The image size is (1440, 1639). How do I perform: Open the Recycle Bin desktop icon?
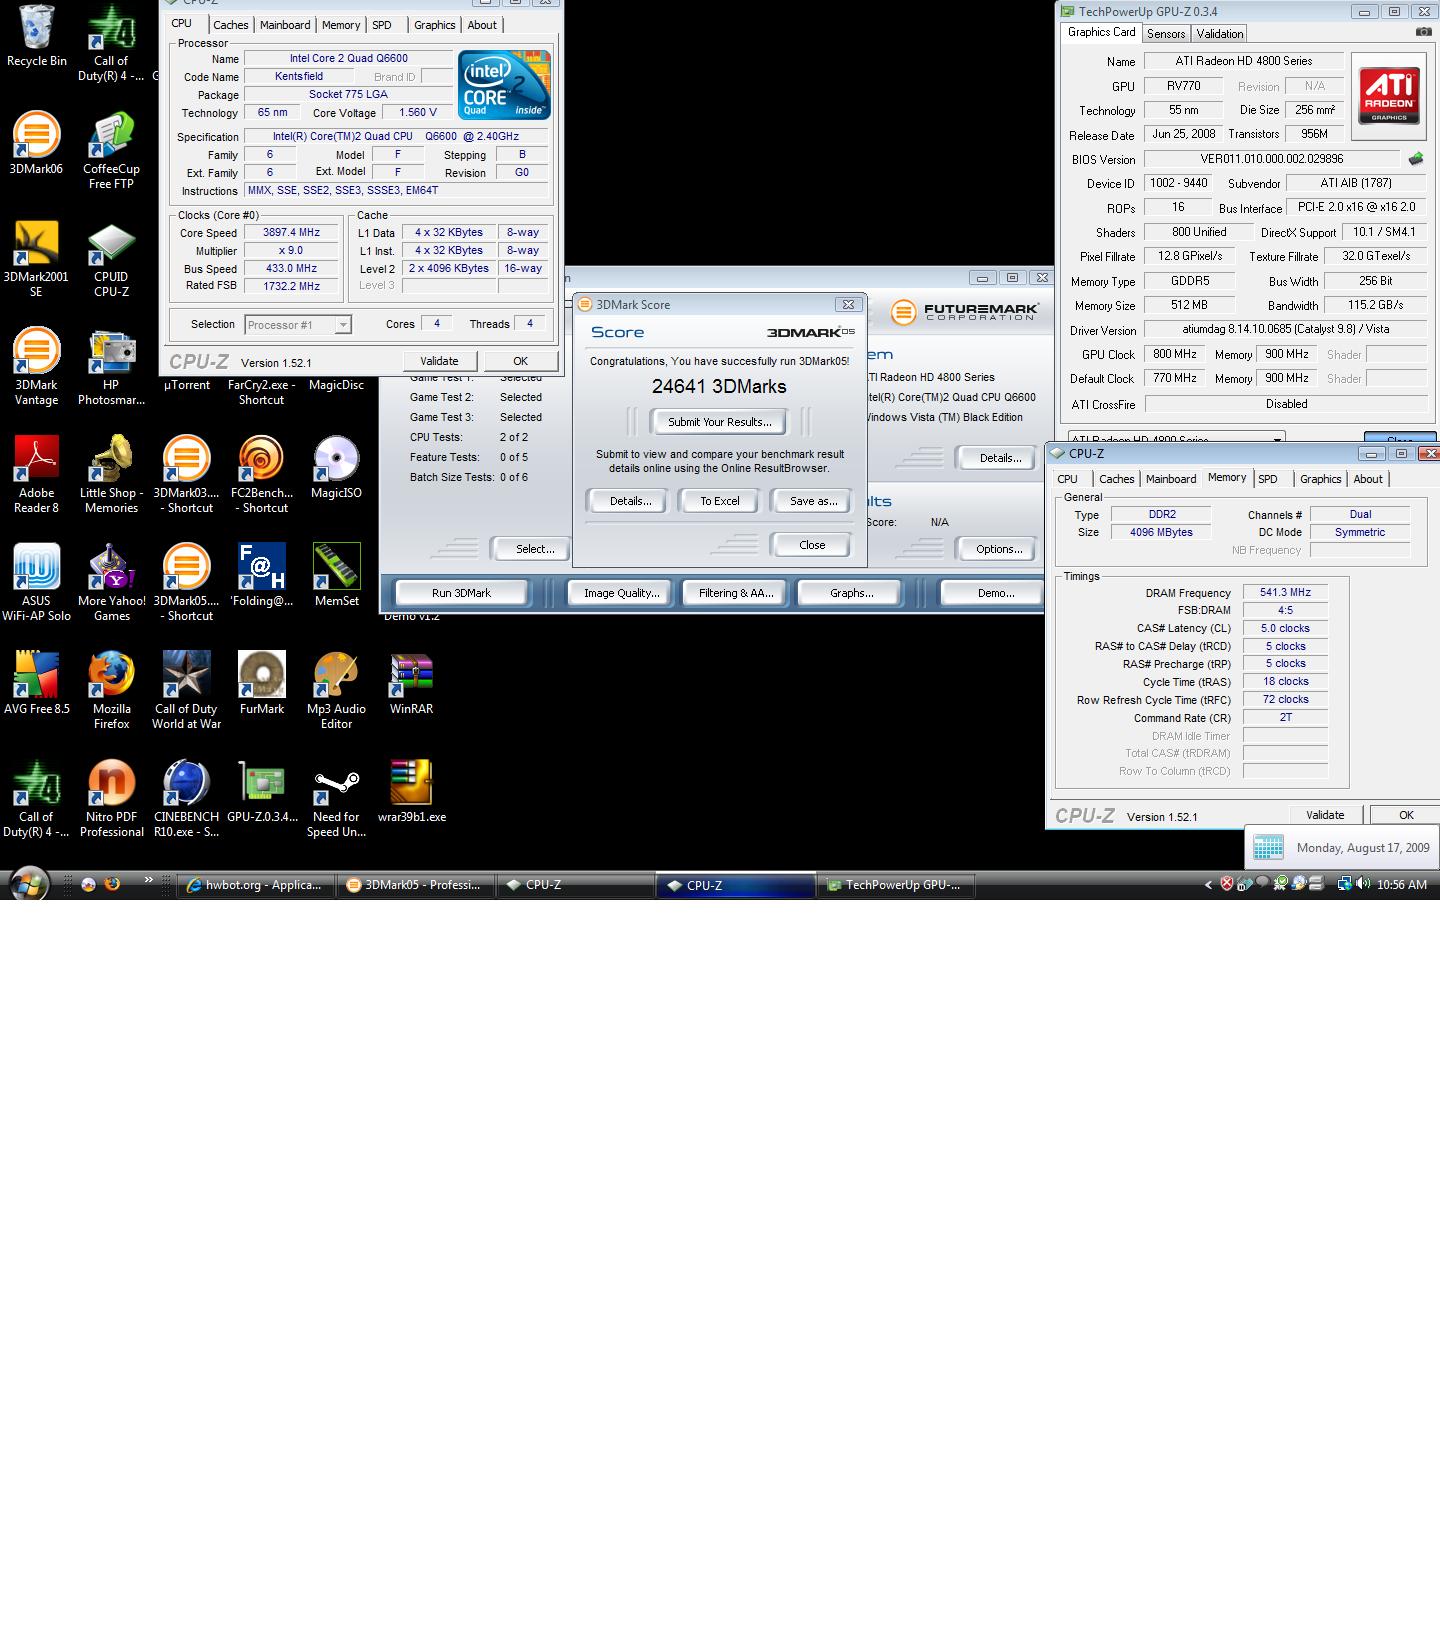[37, 36]
